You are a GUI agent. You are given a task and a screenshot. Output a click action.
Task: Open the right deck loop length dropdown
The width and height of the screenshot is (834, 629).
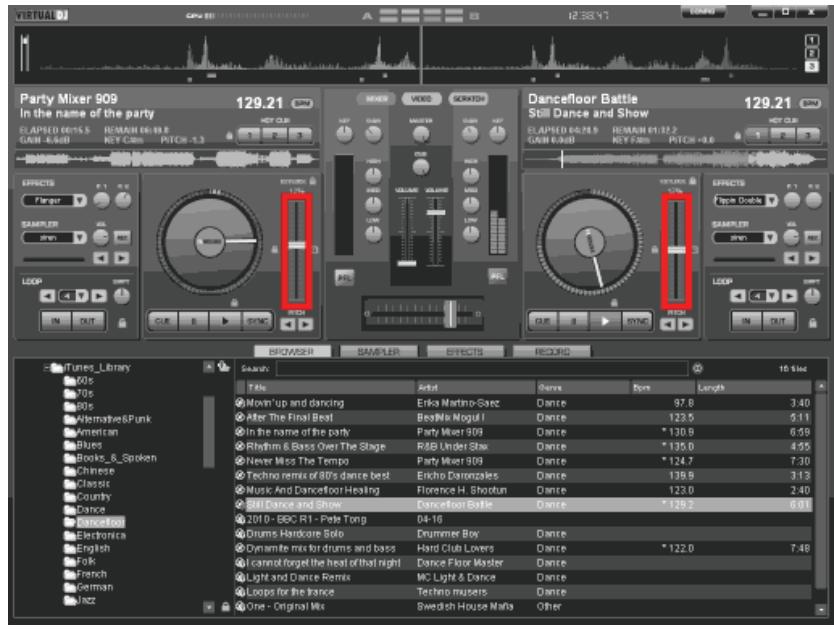[772, 296]
